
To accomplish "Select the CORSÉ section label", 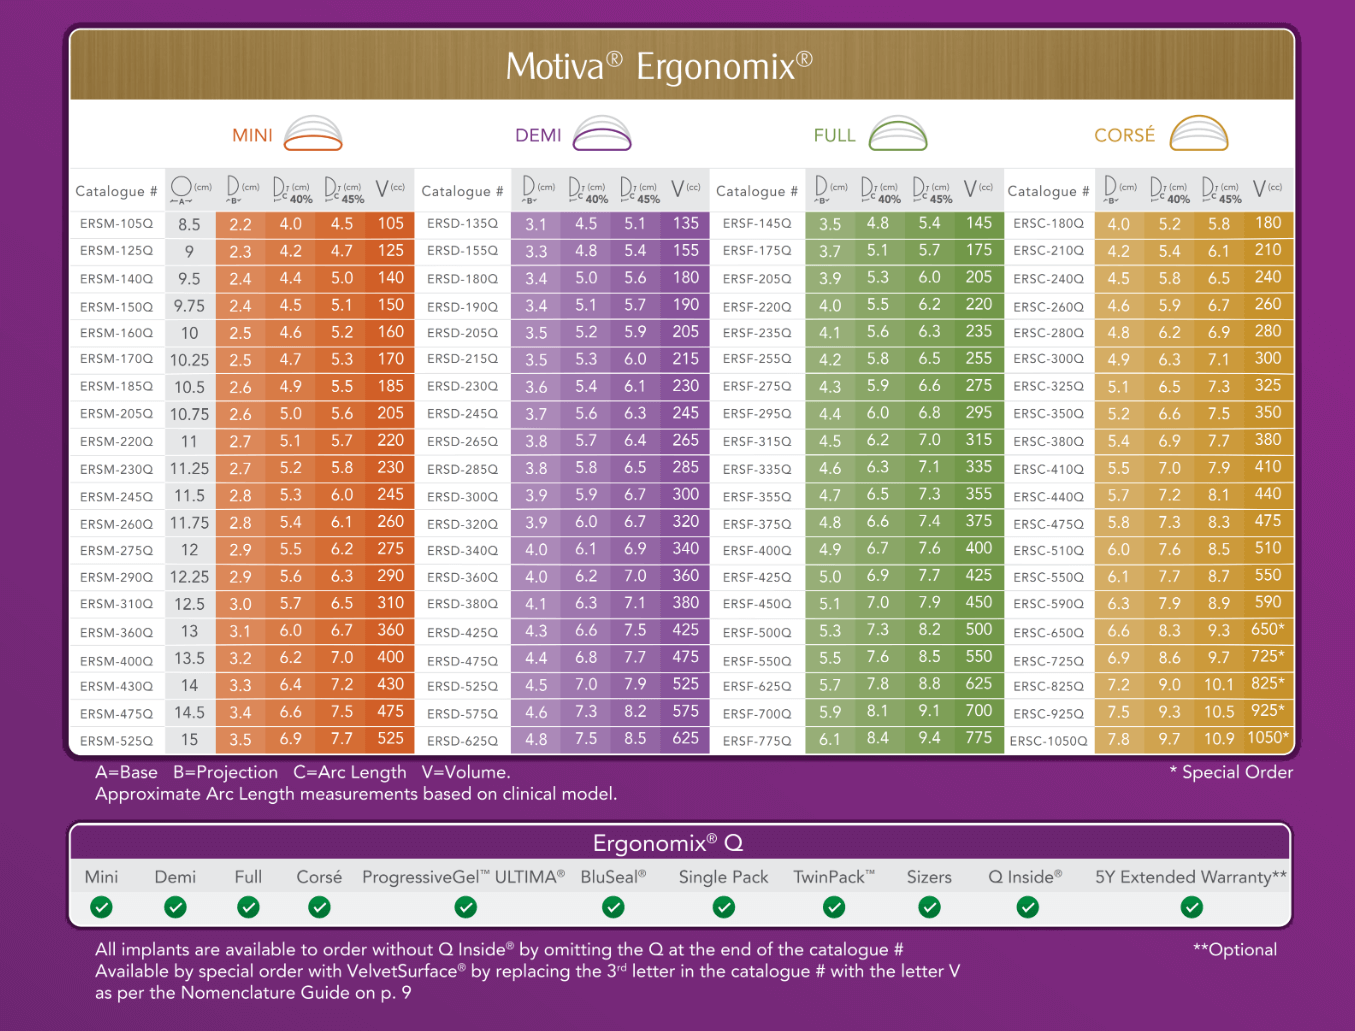I will [x=1124, y=134].
